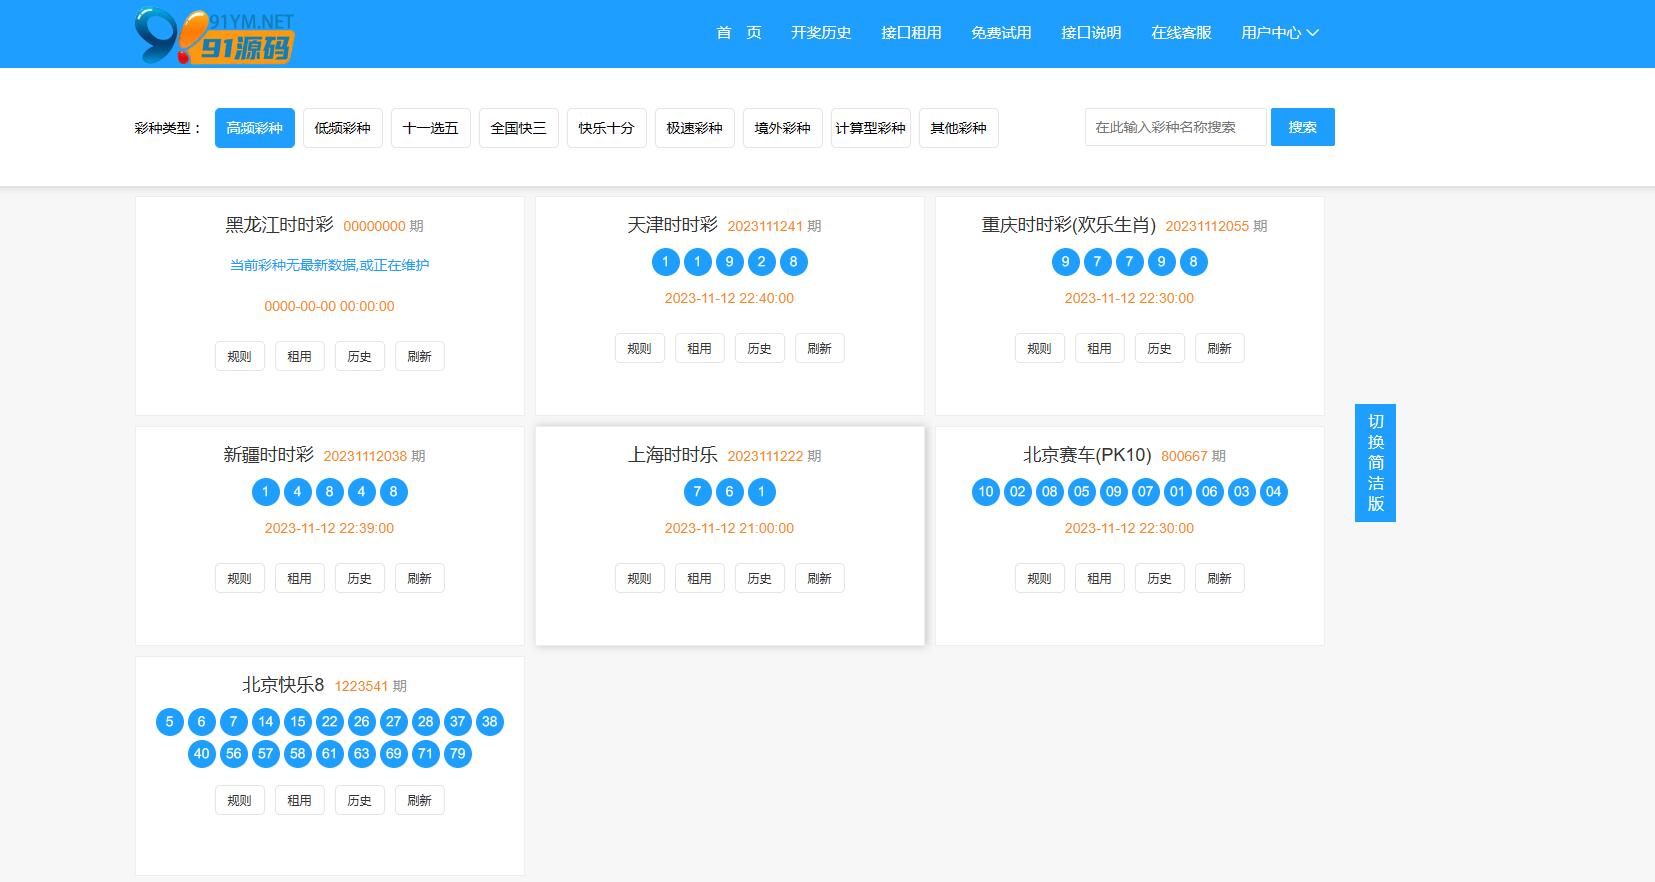Open 历史 for 天津时时彩
Viewport: 1655px width, 882px height.
click(x=760, y=348)
